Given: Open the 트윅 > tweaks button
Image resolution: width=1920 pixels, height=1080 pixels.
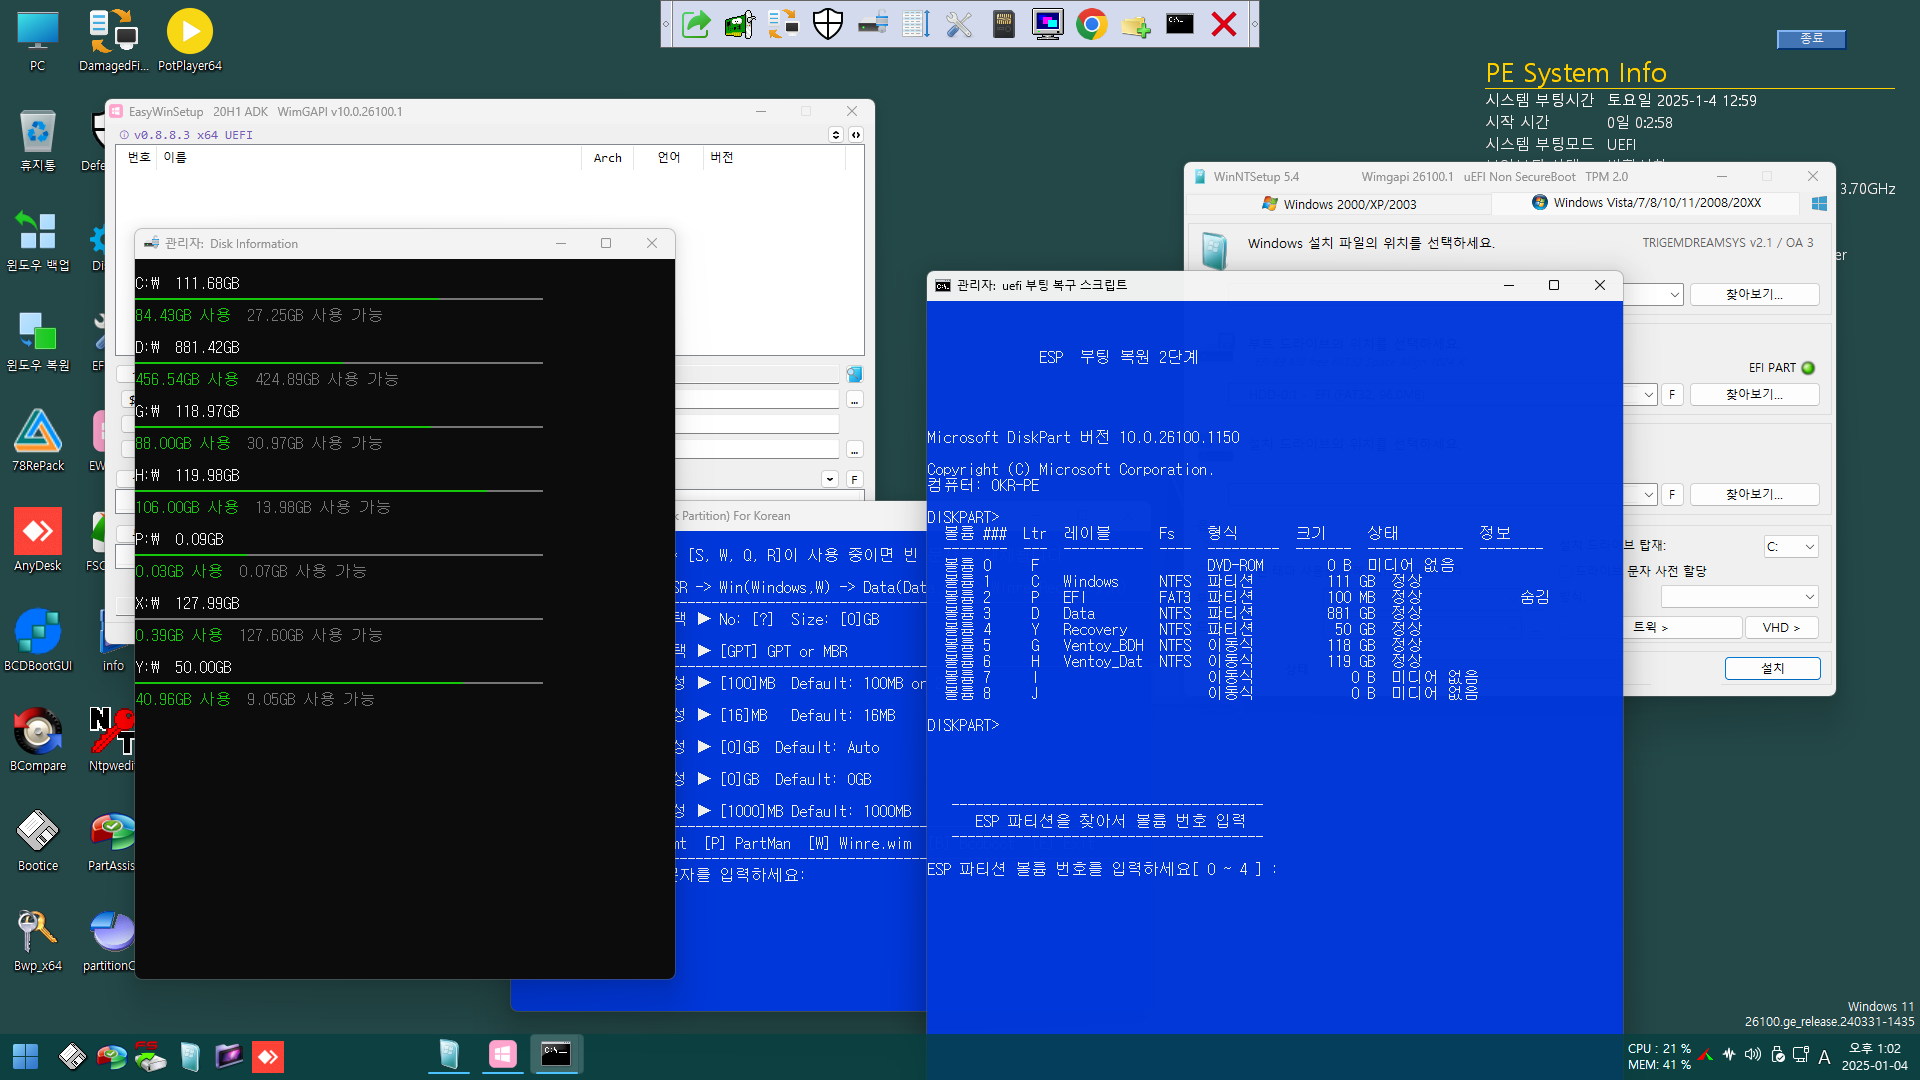Looking at the screenshot, I should tap(1680, 627).
